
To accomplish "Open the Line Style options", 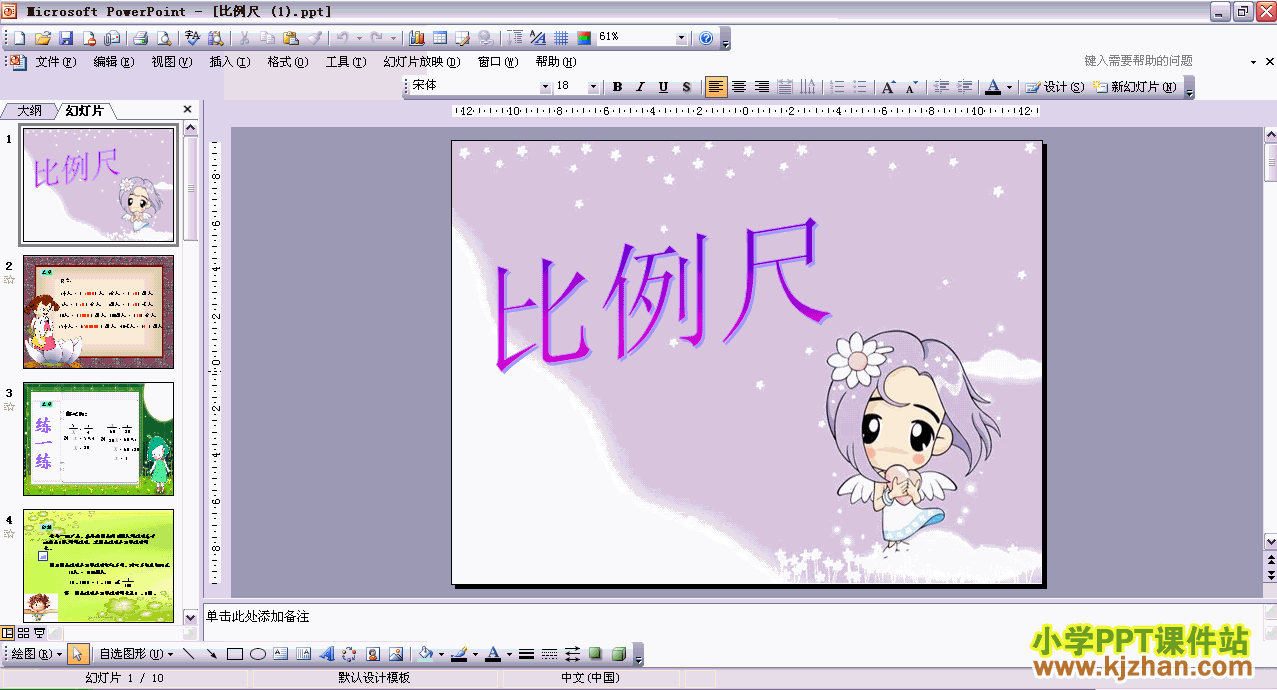I will [x=527, y=654].
